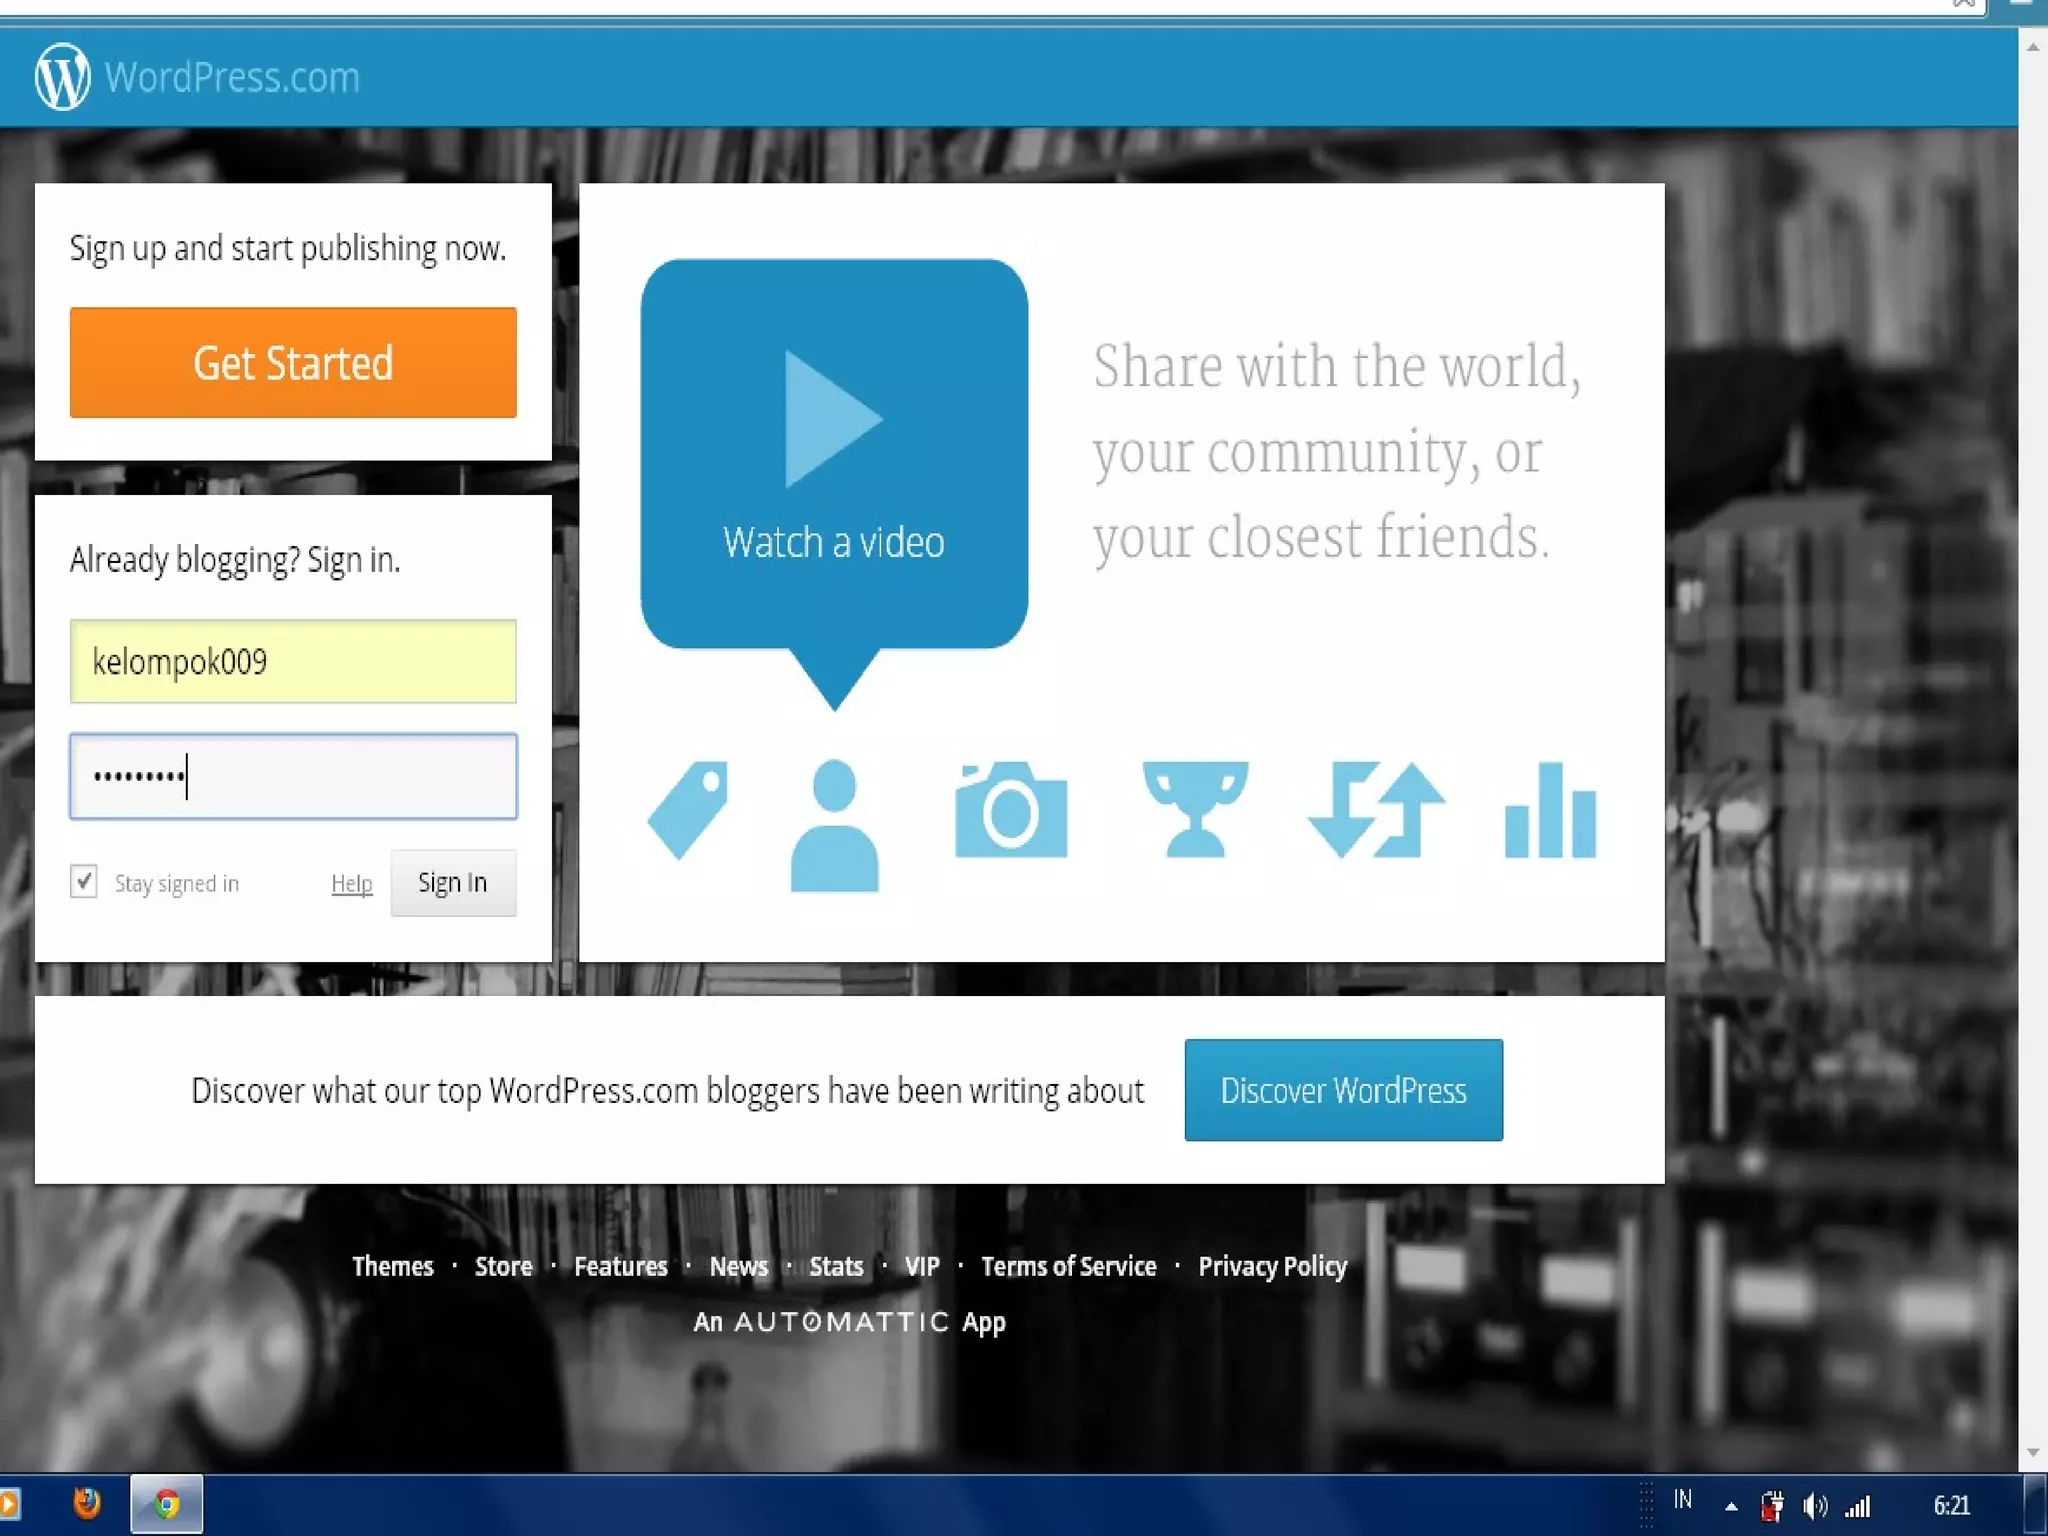Click the tag feature icon
Viewport: 2048px width, 1536px height.
coord(688,810)
